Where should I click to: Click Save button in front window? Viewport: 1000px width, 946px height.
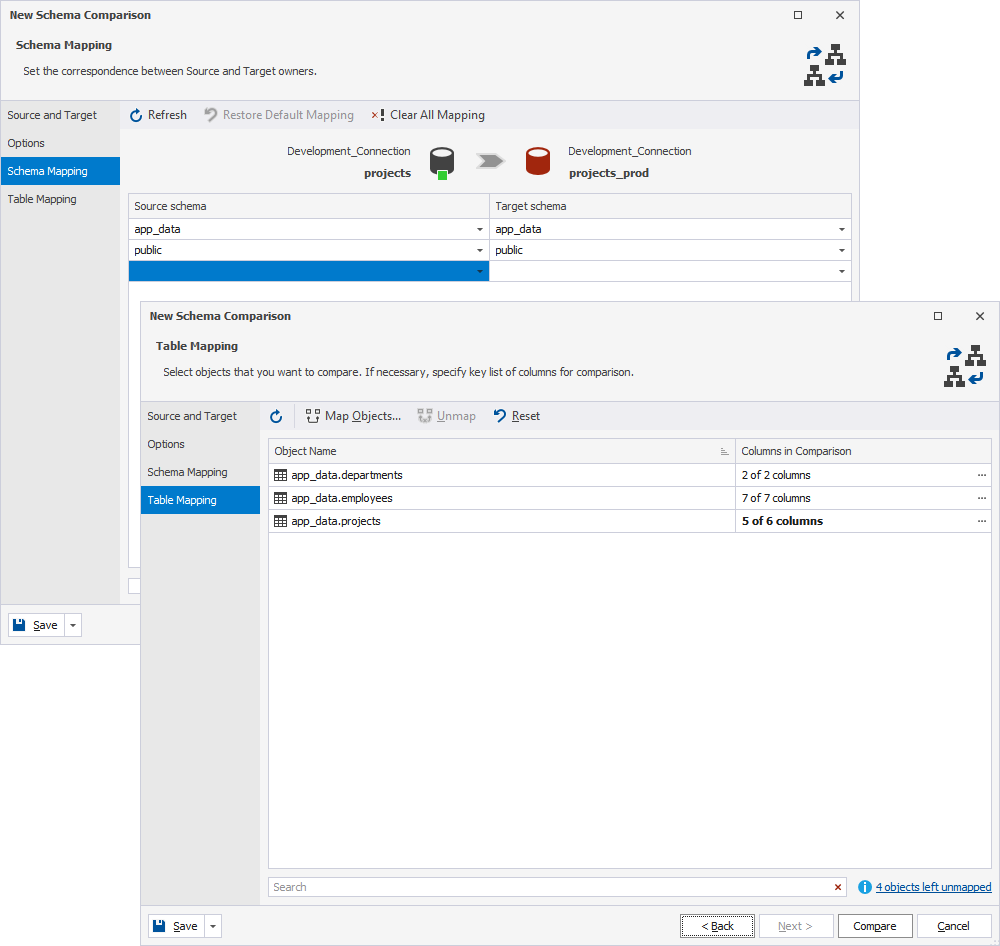pyautogui.click(x=177, y=926)
